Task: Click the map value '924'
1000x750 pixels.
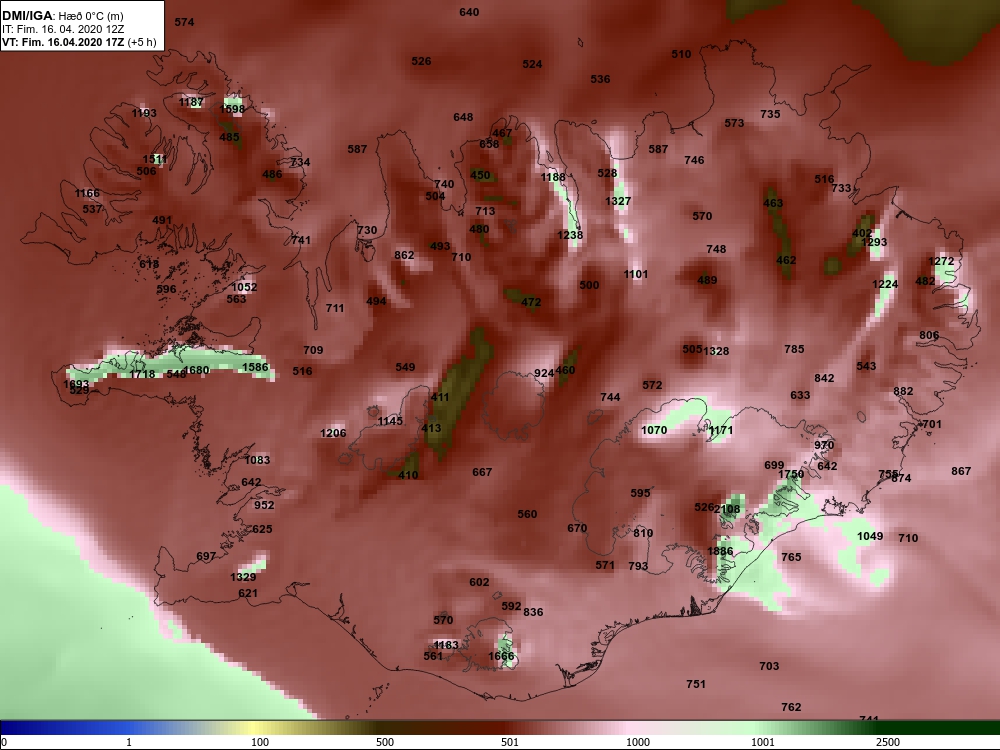Action: point(544,373)
